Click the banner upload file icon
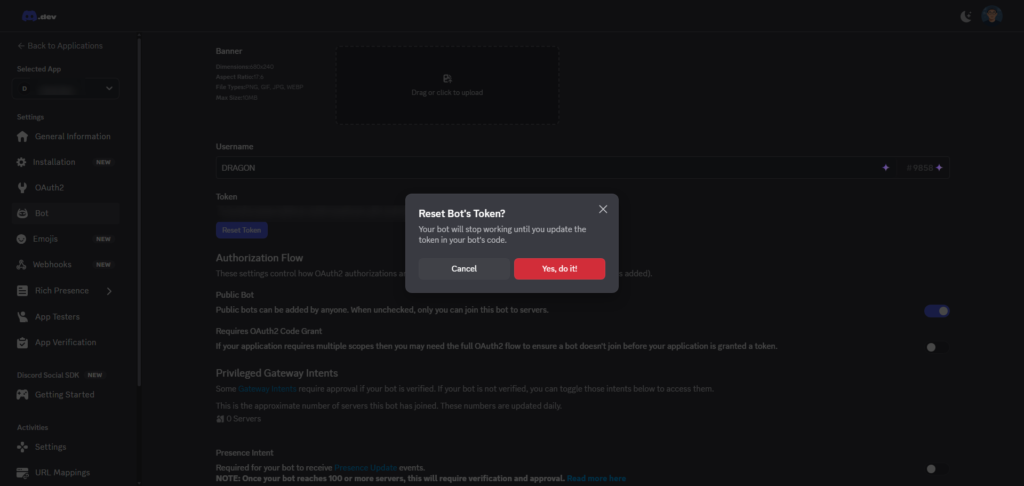This screenshot has width=1024, height=486. point(447,78)
